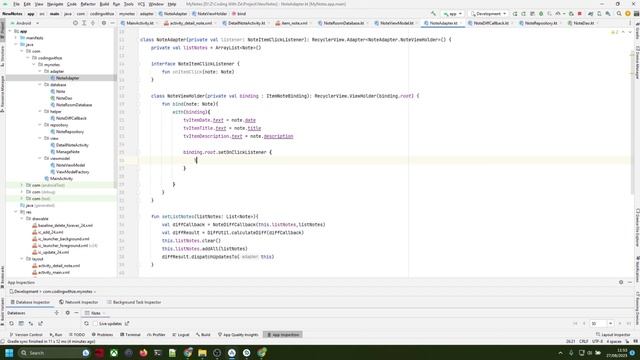The width and height of the screenshot is (640, 360).
Task: Select NoteDao file in project tree
Action: click(64, 98)
